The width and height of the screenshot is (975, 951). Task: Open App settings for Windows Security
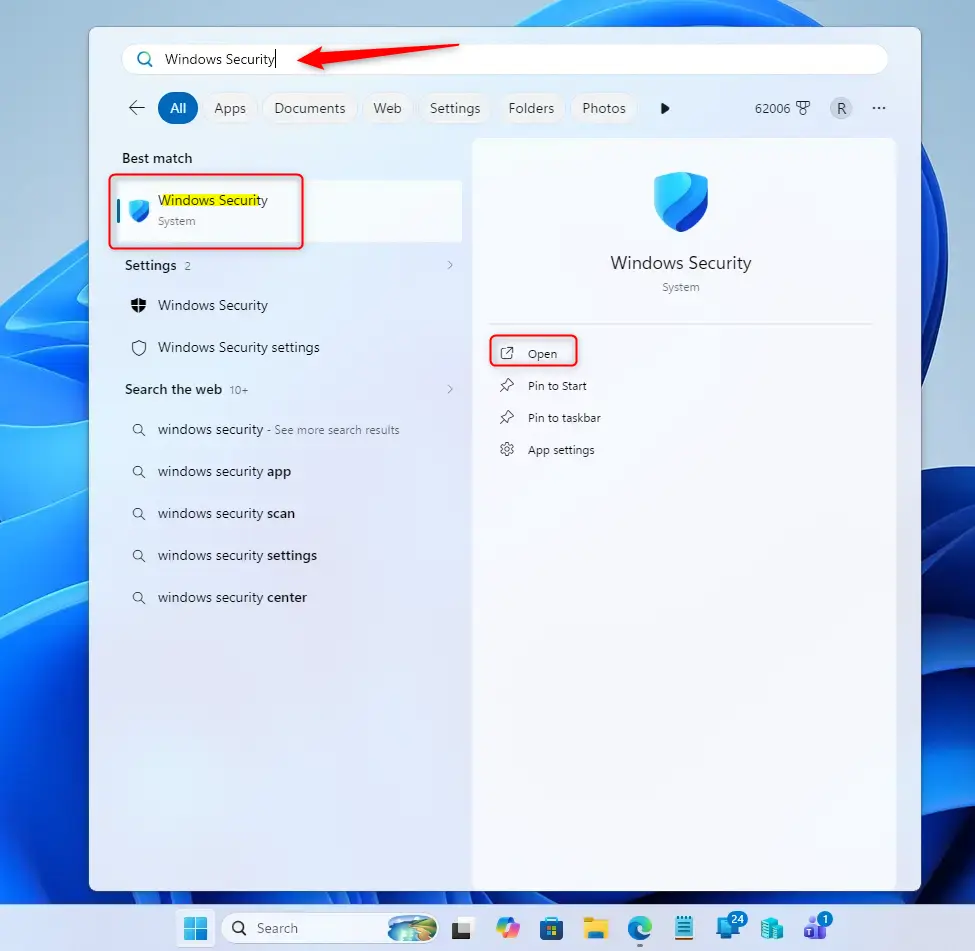tap(547, 450)
